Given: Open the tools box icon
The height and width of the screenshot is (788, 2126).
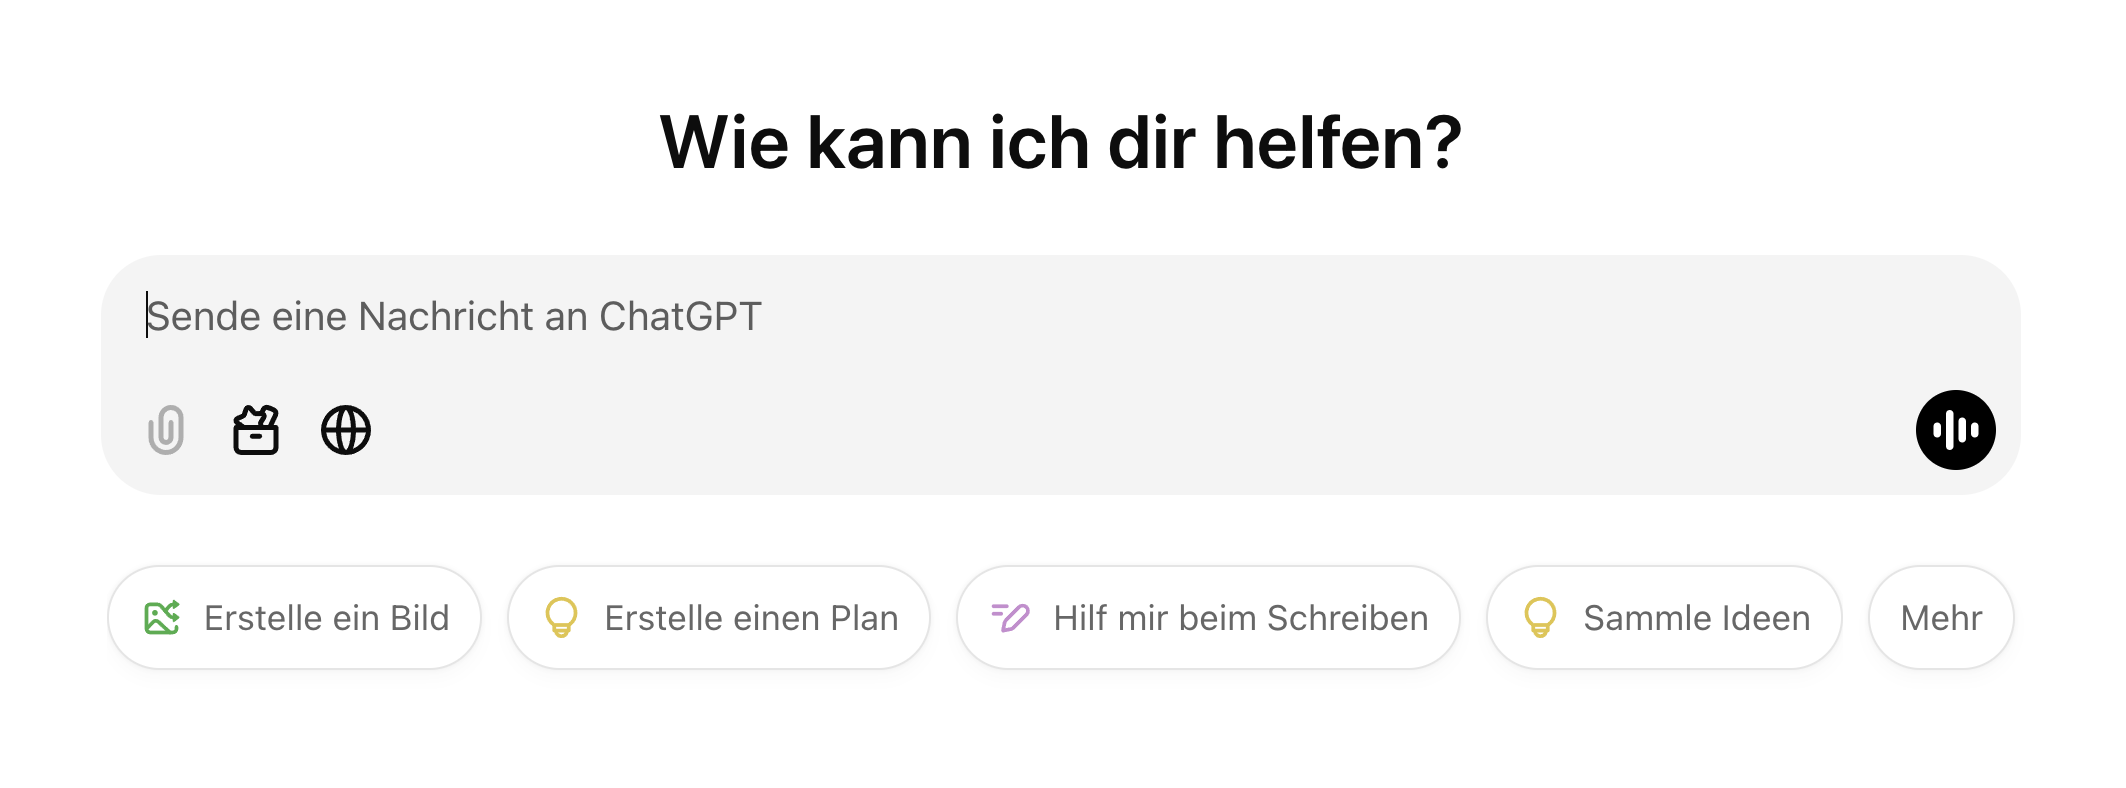Looking at the screenshot, I should pos(256,430).
